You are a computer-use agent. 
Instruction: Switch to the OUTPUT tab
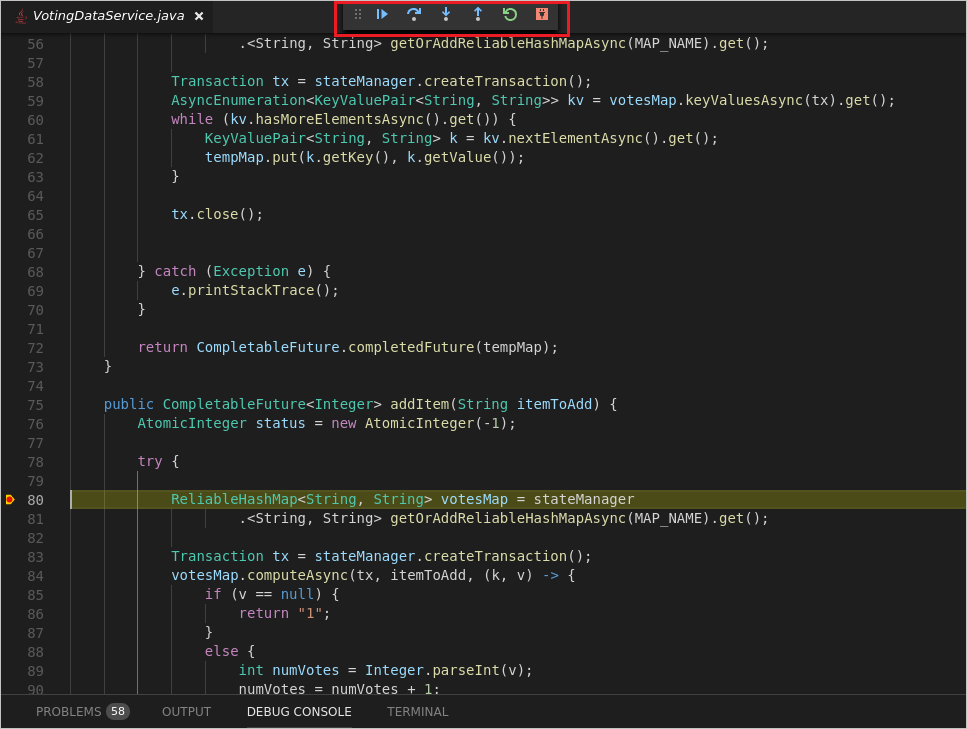pyautogui.click(x=186, y=712)
